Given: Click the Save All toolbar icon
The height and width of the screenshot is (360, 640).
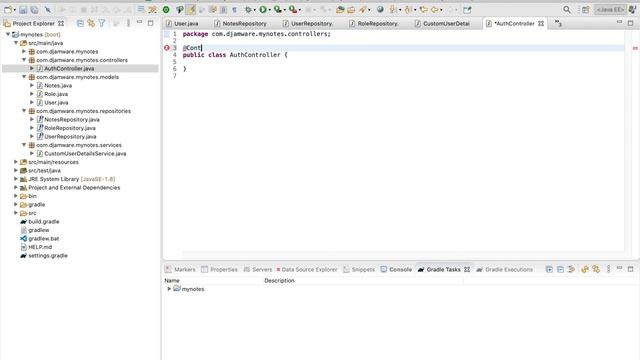Looking at the screenshot, I should (x=35, y=9).
